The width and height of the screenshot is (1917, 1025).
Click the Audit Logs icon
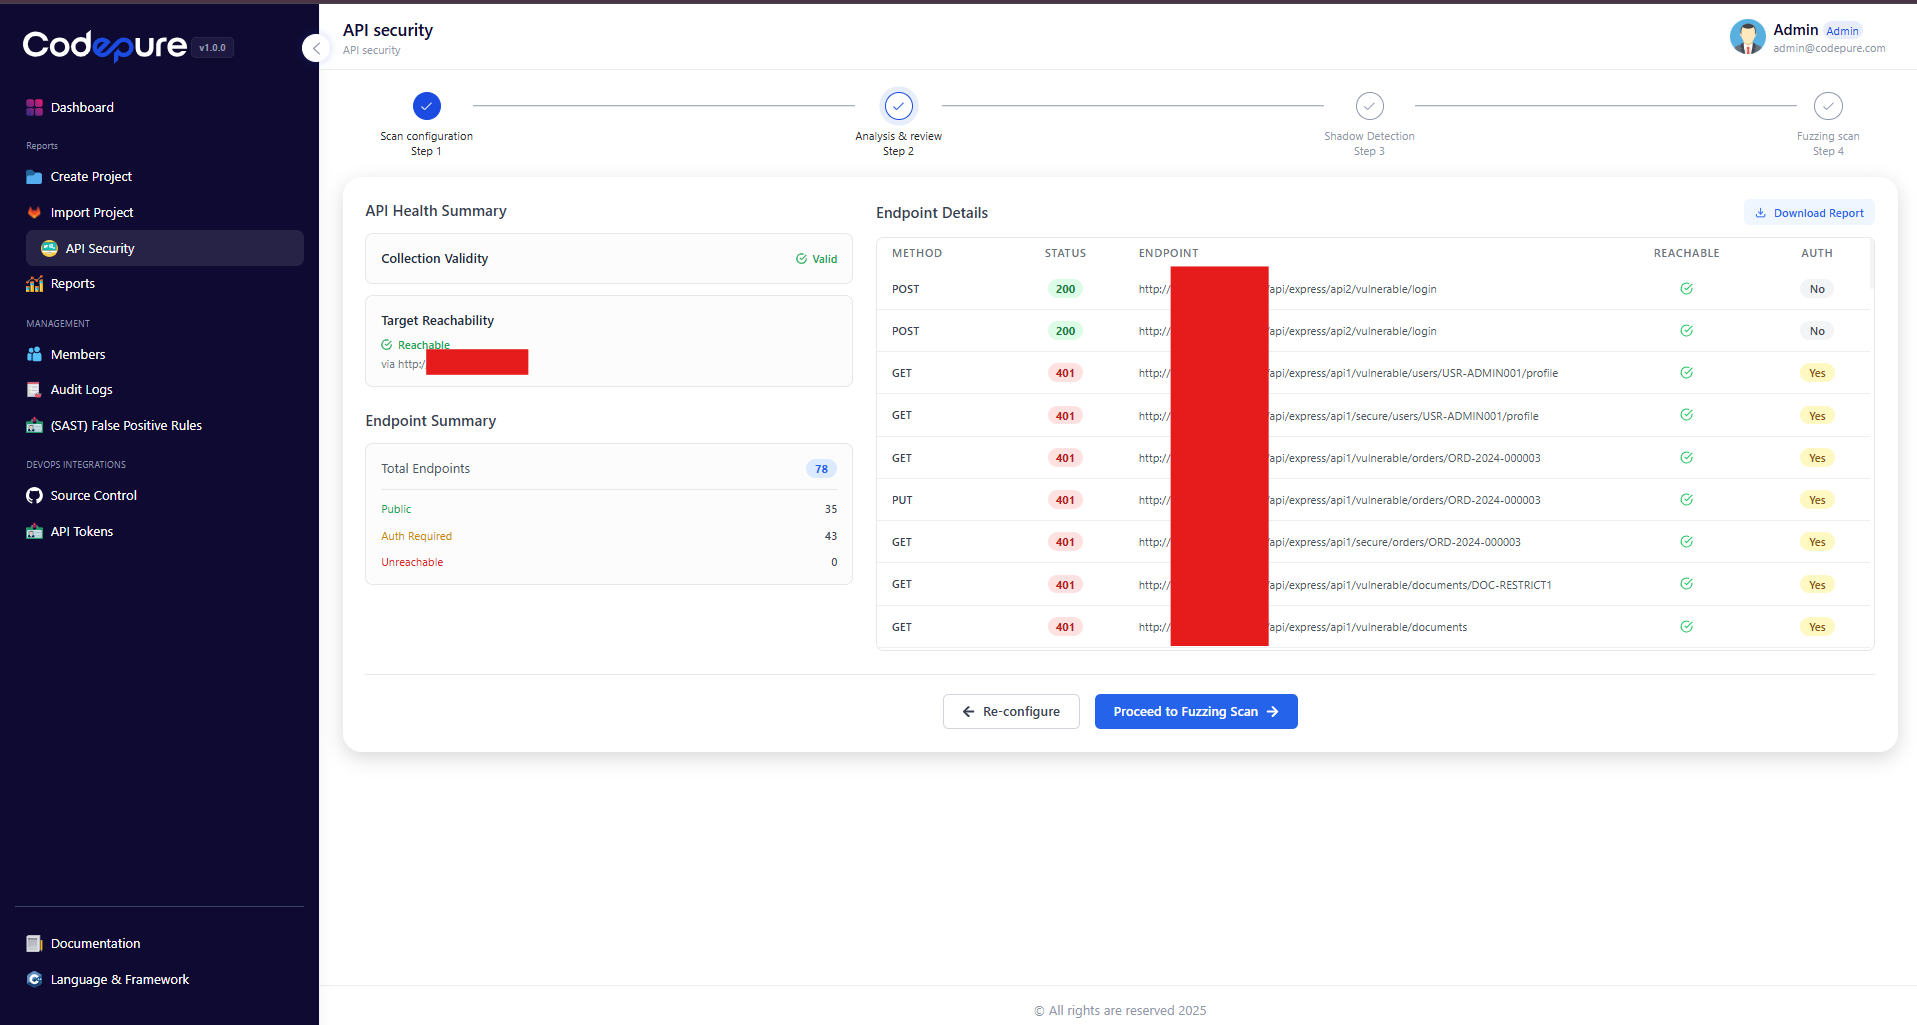(x=34, y=390)
